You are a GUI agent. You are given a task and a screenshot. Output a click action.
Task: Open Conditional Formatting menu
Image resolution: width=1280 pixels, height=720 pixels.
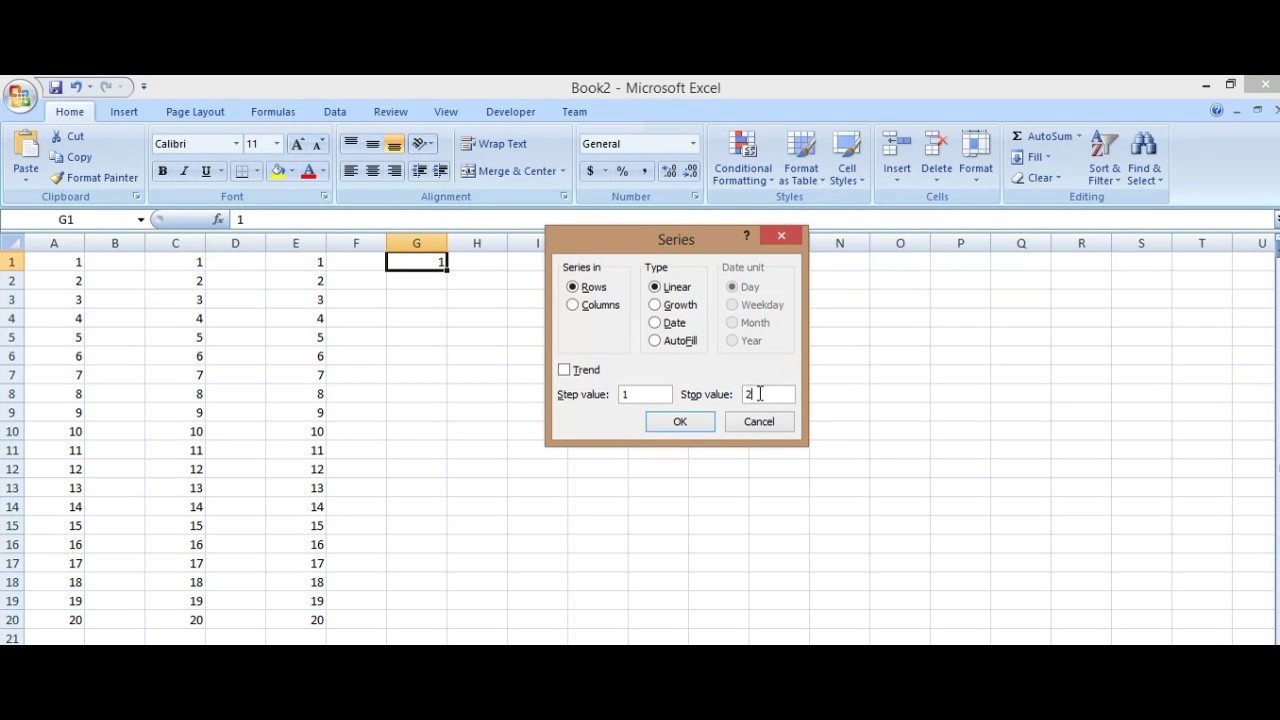coord(742,158)
